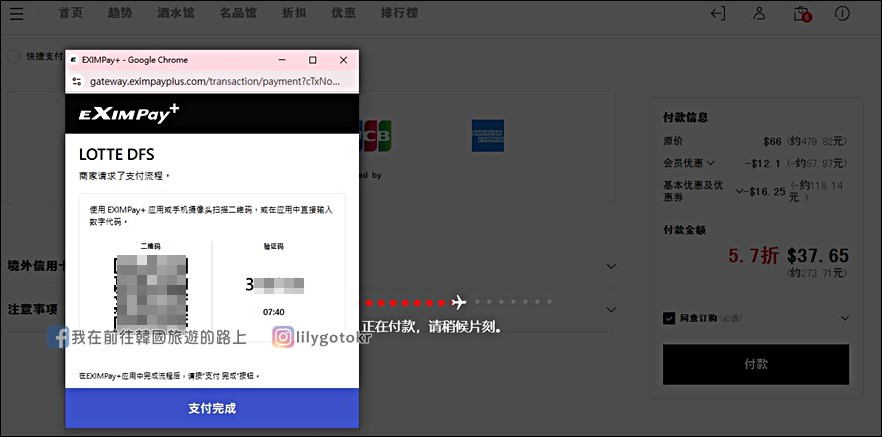
Task: Open the user account profile icon
Action: 759,13
